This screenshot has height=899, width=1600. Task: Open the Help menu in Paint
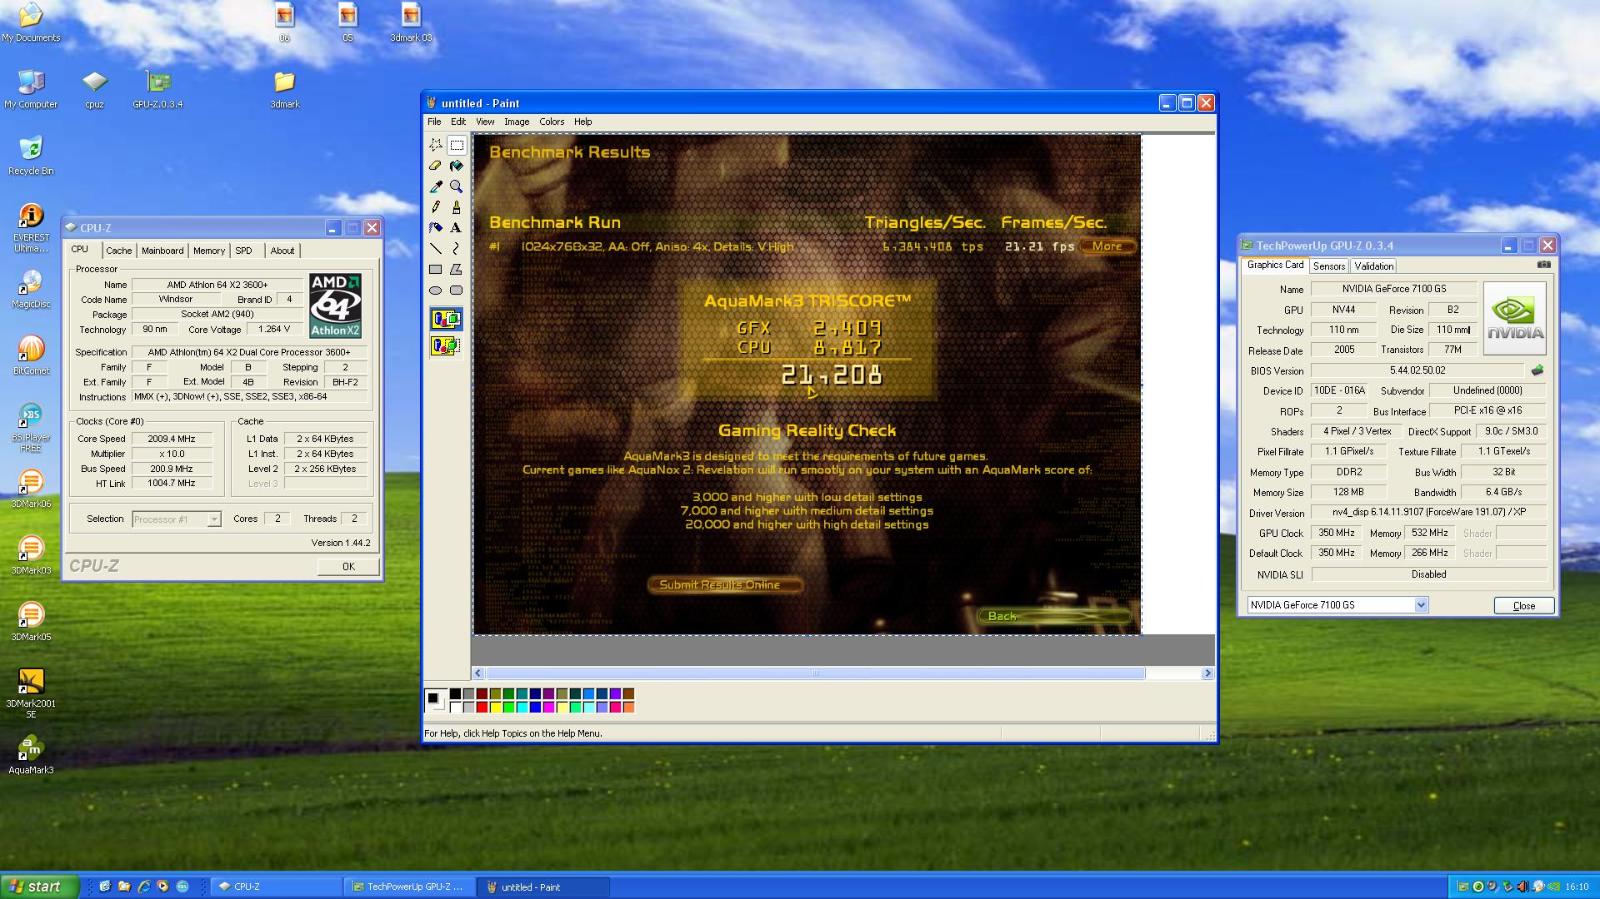(583, 122)
